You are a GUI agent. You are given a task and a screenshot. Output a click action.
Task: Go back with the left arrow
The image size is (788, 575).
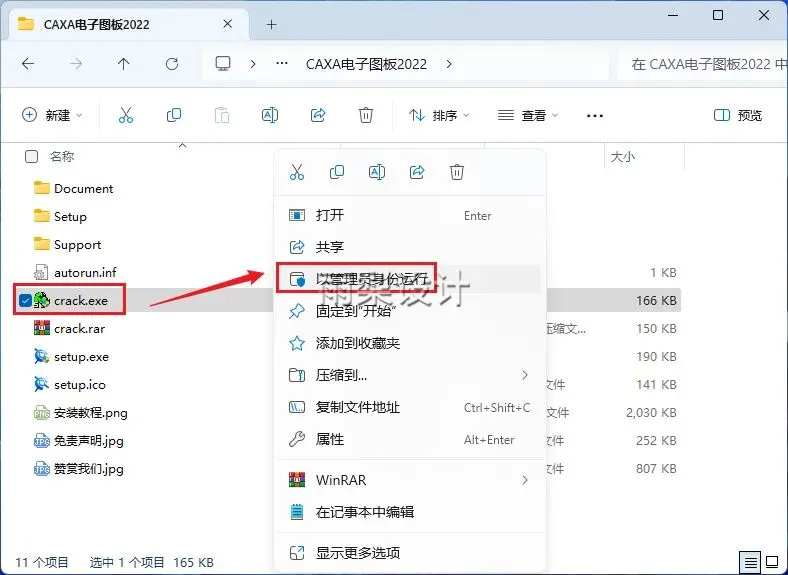click(28, 64)
